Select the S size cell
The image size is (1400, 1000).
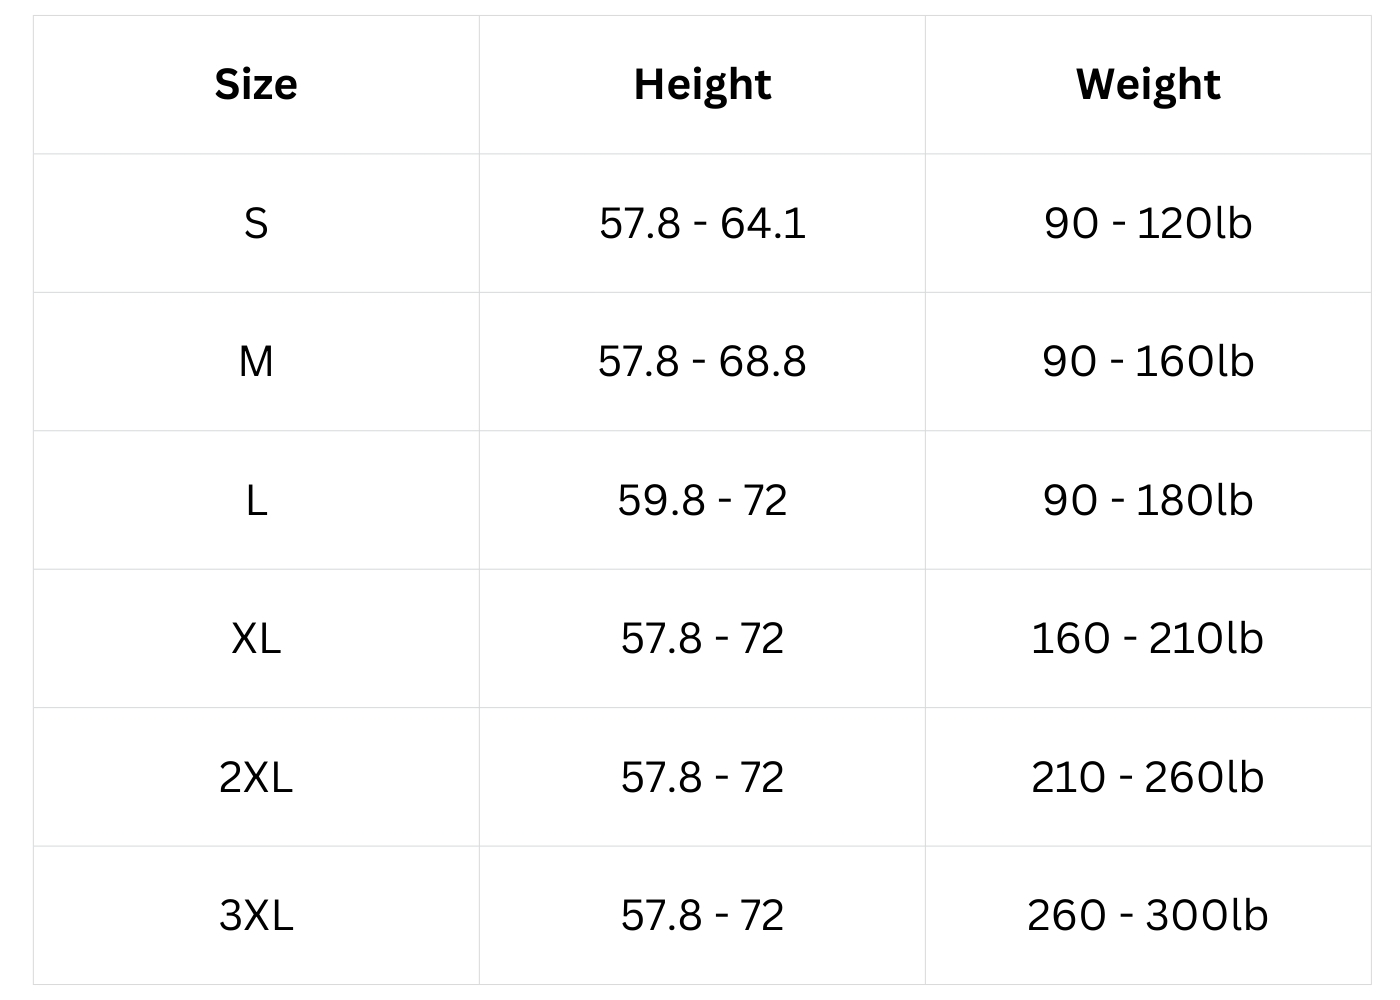click(256, 223)
